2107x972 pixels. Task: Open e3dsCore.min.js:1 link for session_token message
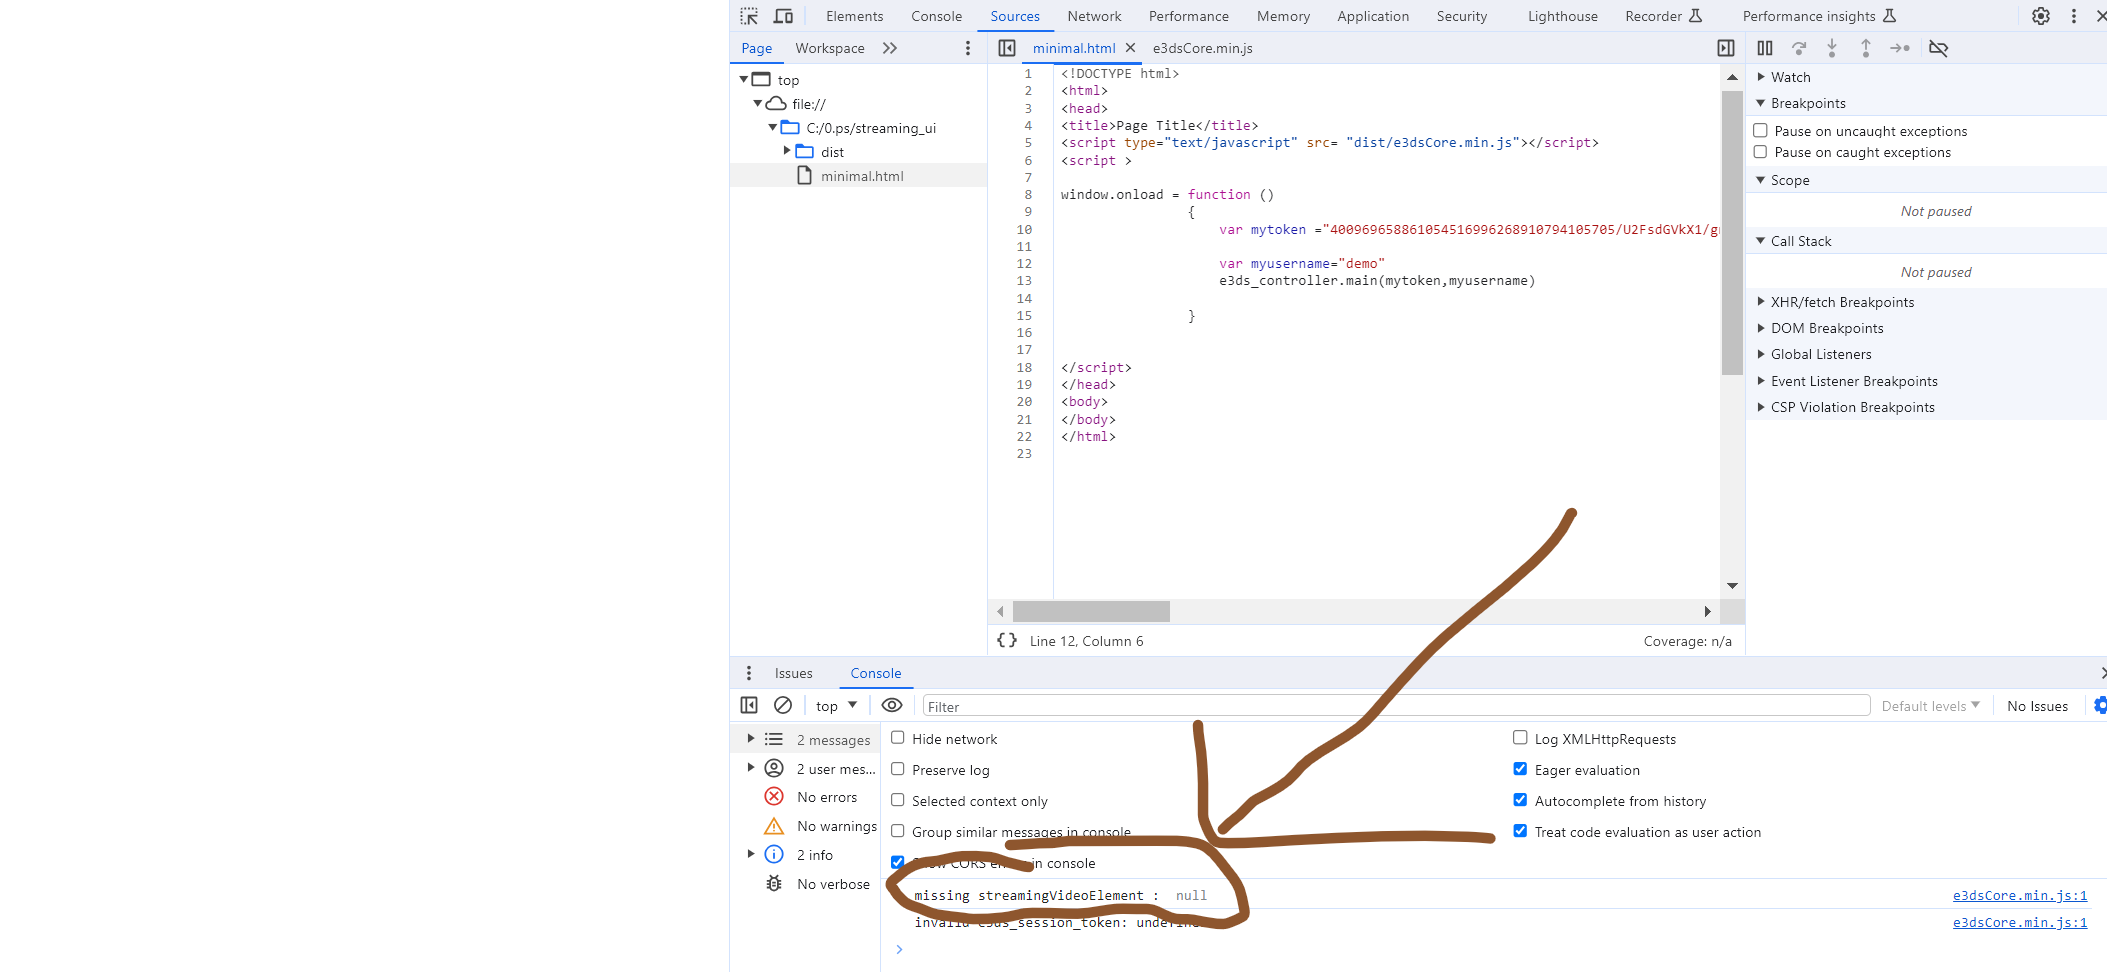2020,922
